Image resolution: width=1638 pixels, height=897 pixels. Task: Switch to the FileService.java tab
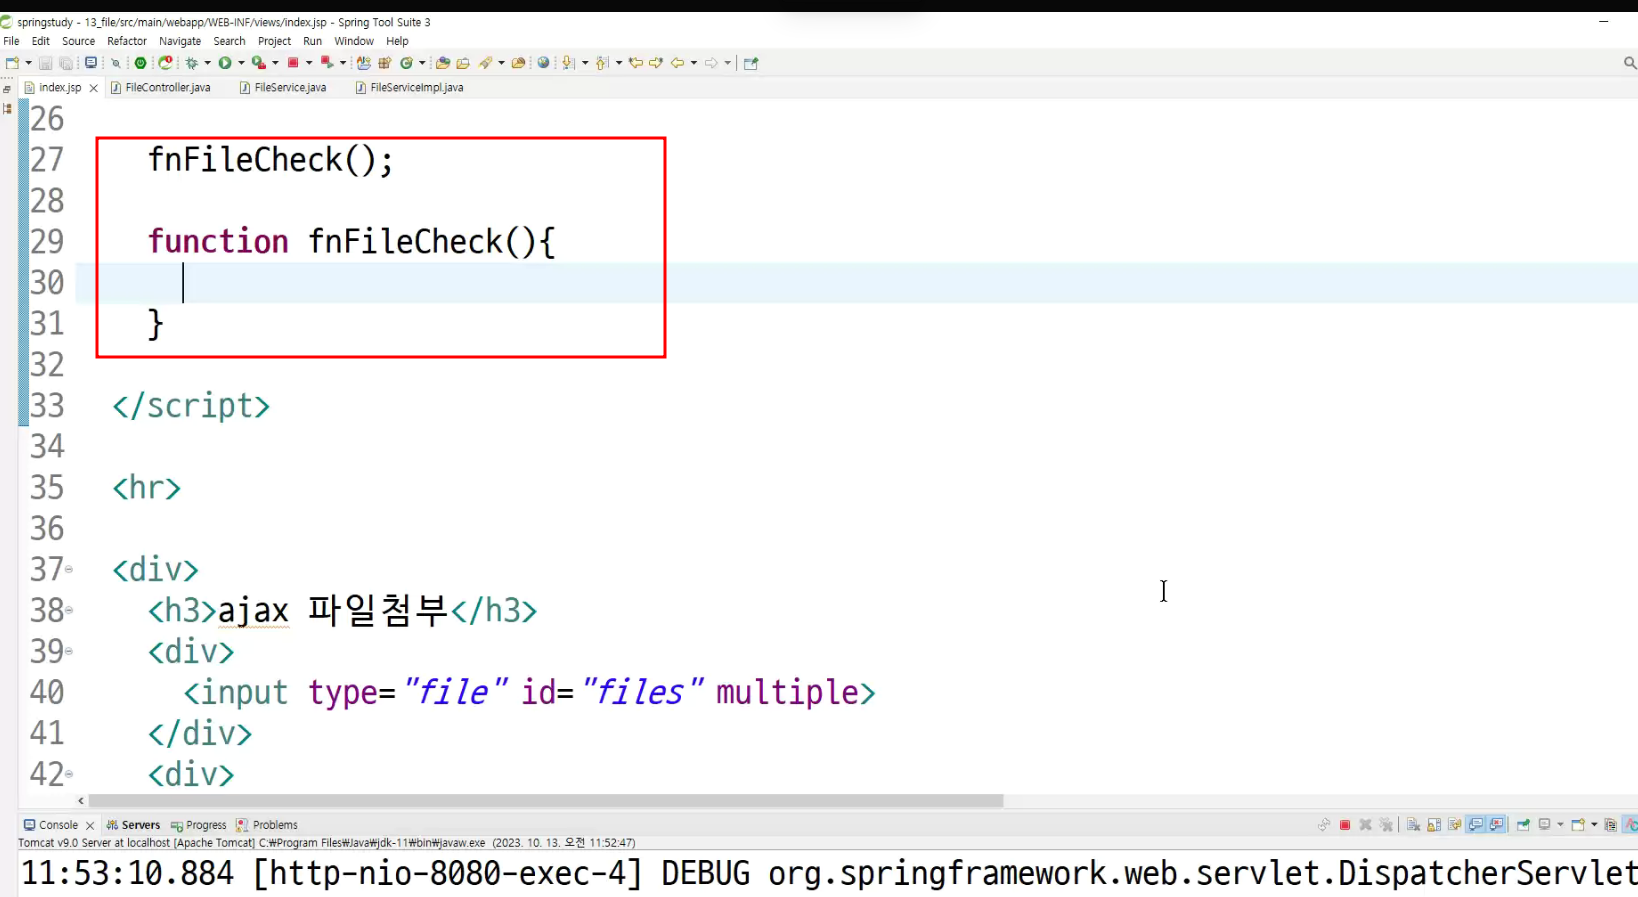pyautogui.click(x=284, y=88)
